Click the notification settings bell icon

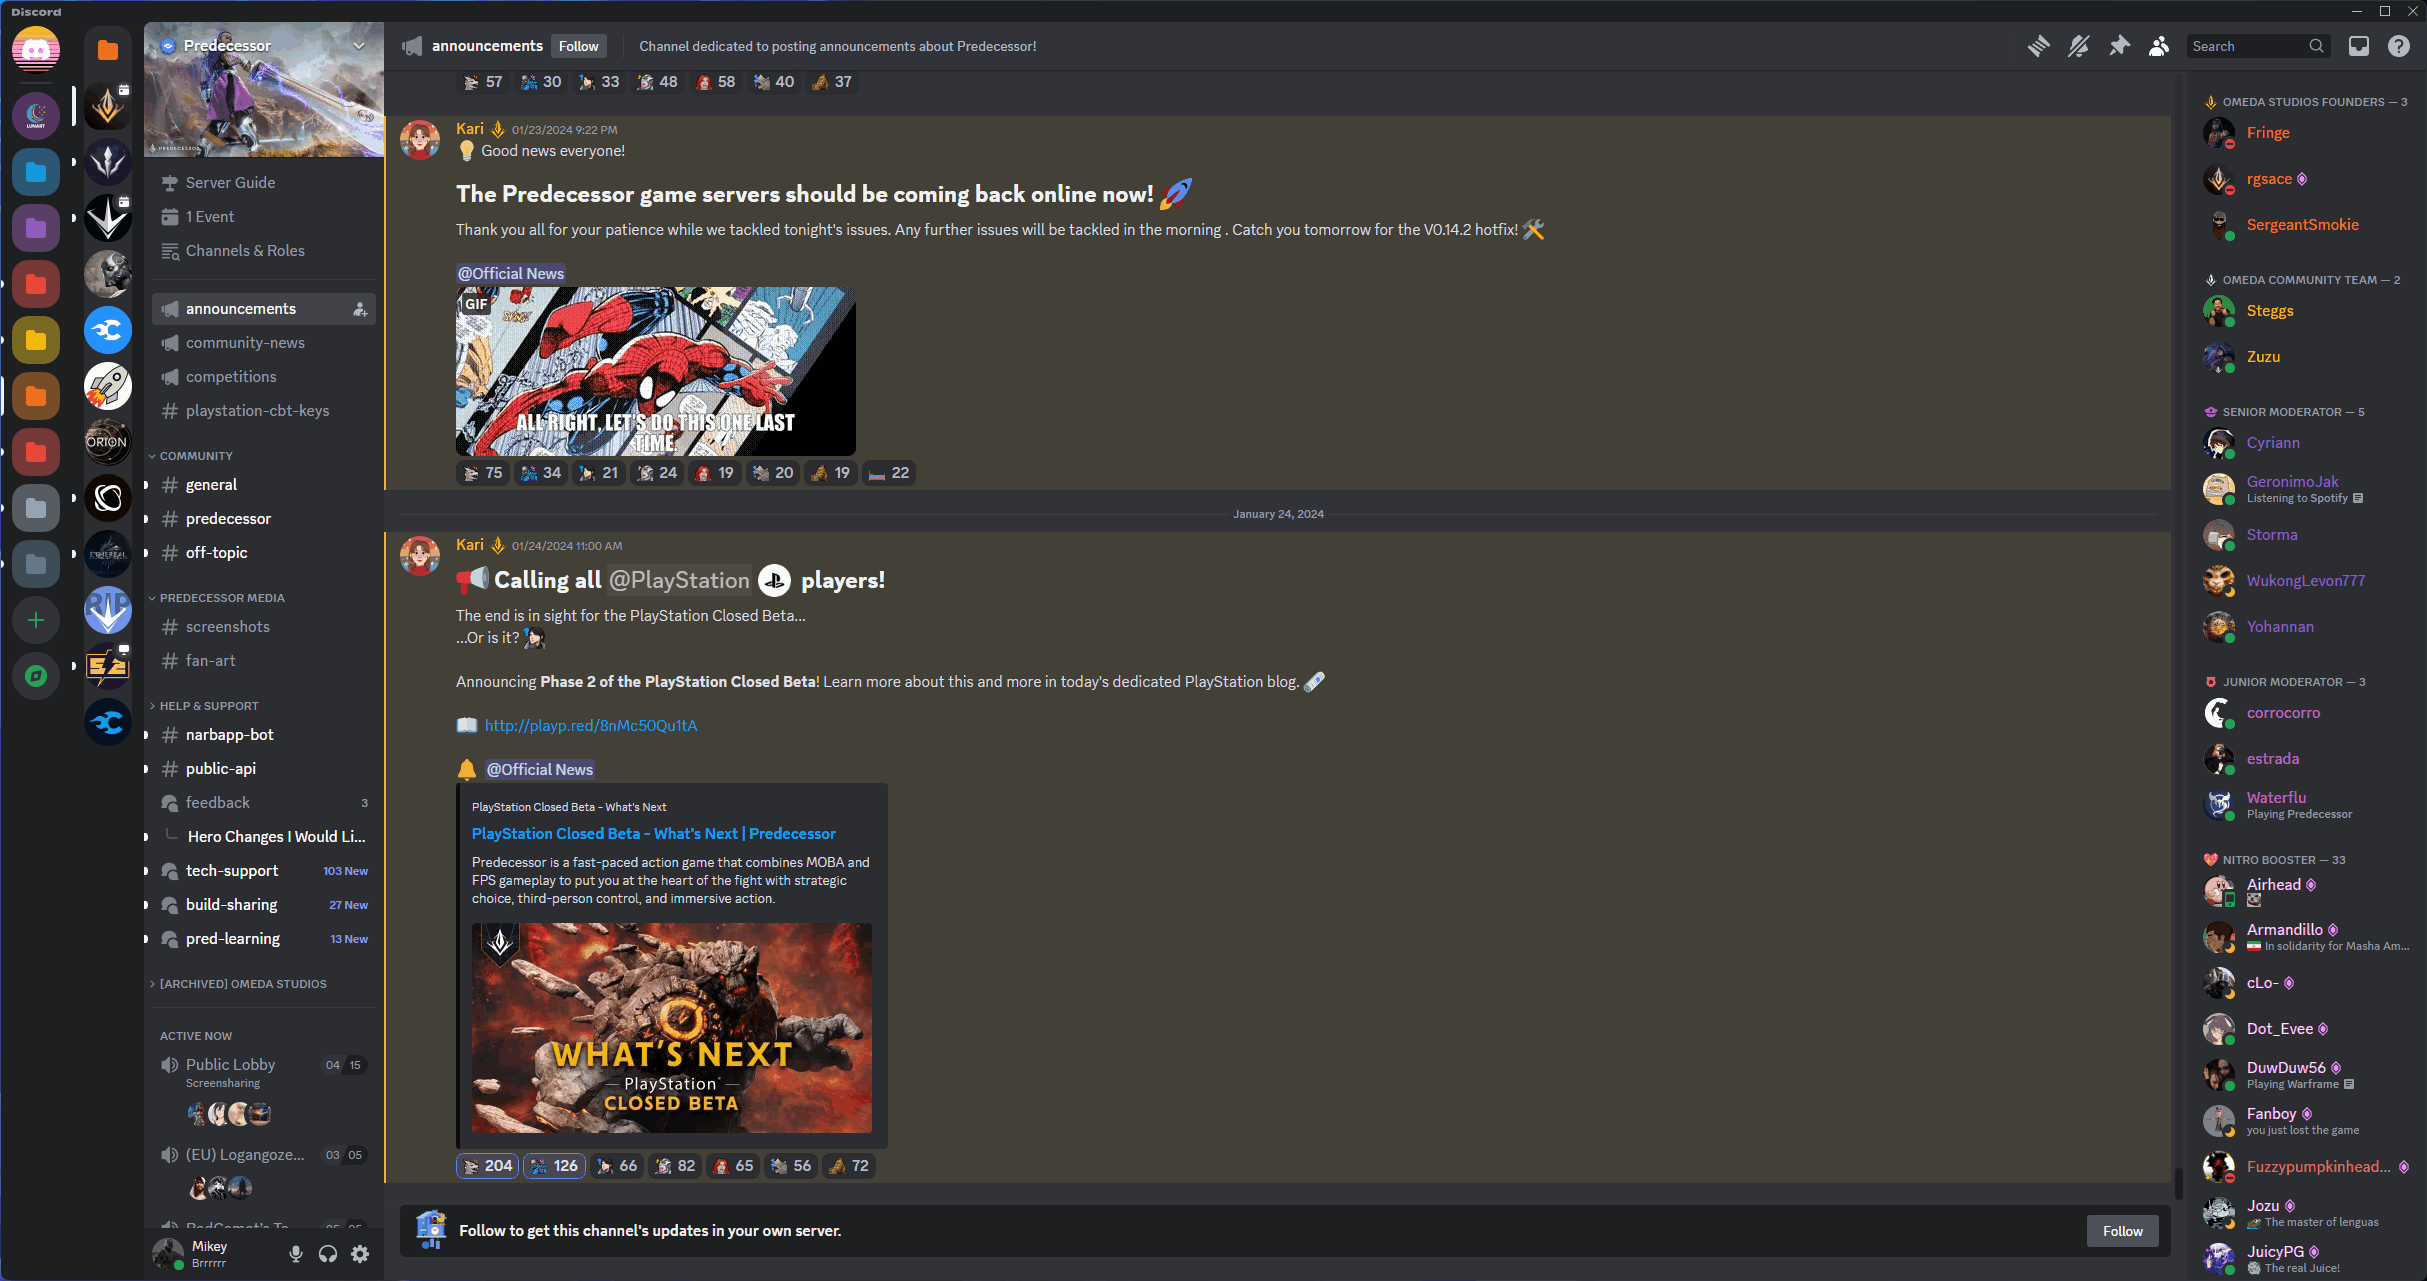(x=2078, y=46)
